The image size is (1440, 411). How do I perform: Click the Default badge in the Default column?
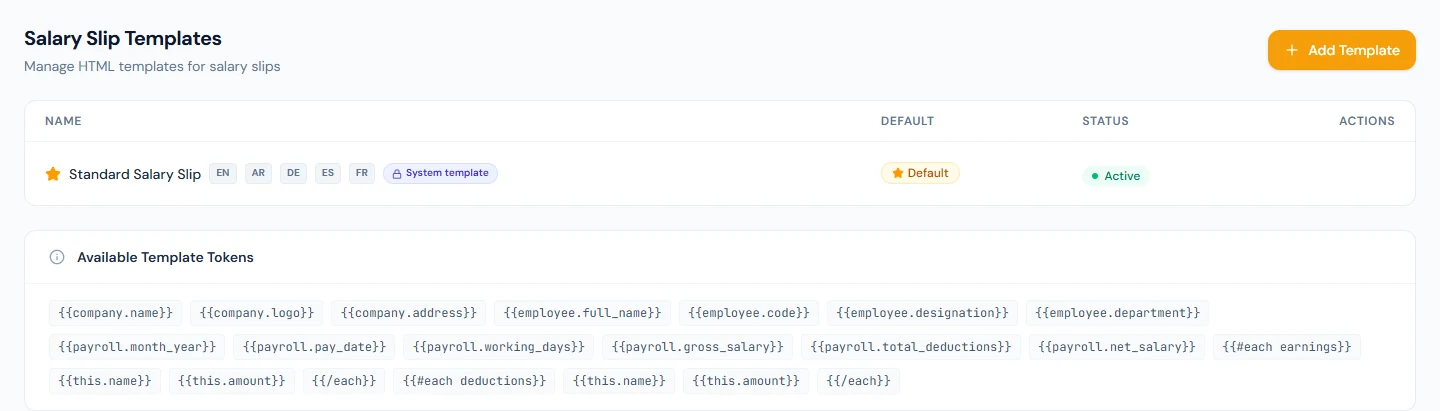click(x=920, y=173)
